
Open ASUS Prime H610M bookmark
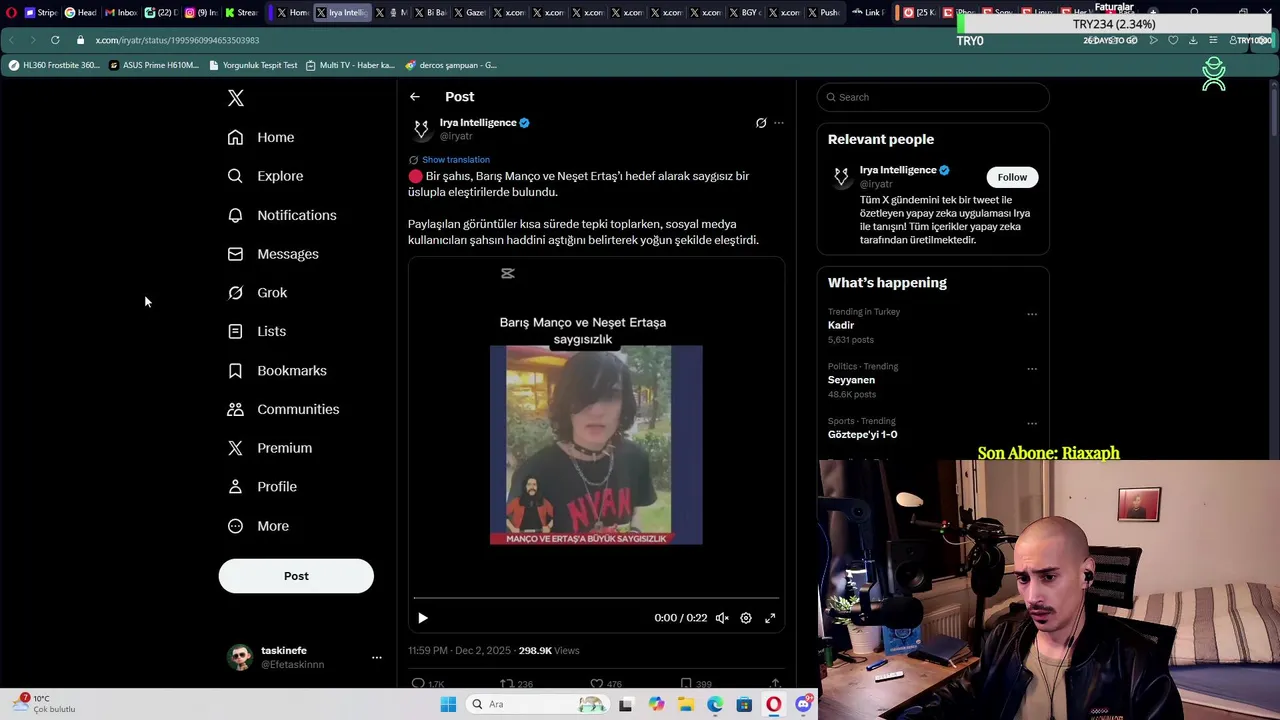point(154,65)
